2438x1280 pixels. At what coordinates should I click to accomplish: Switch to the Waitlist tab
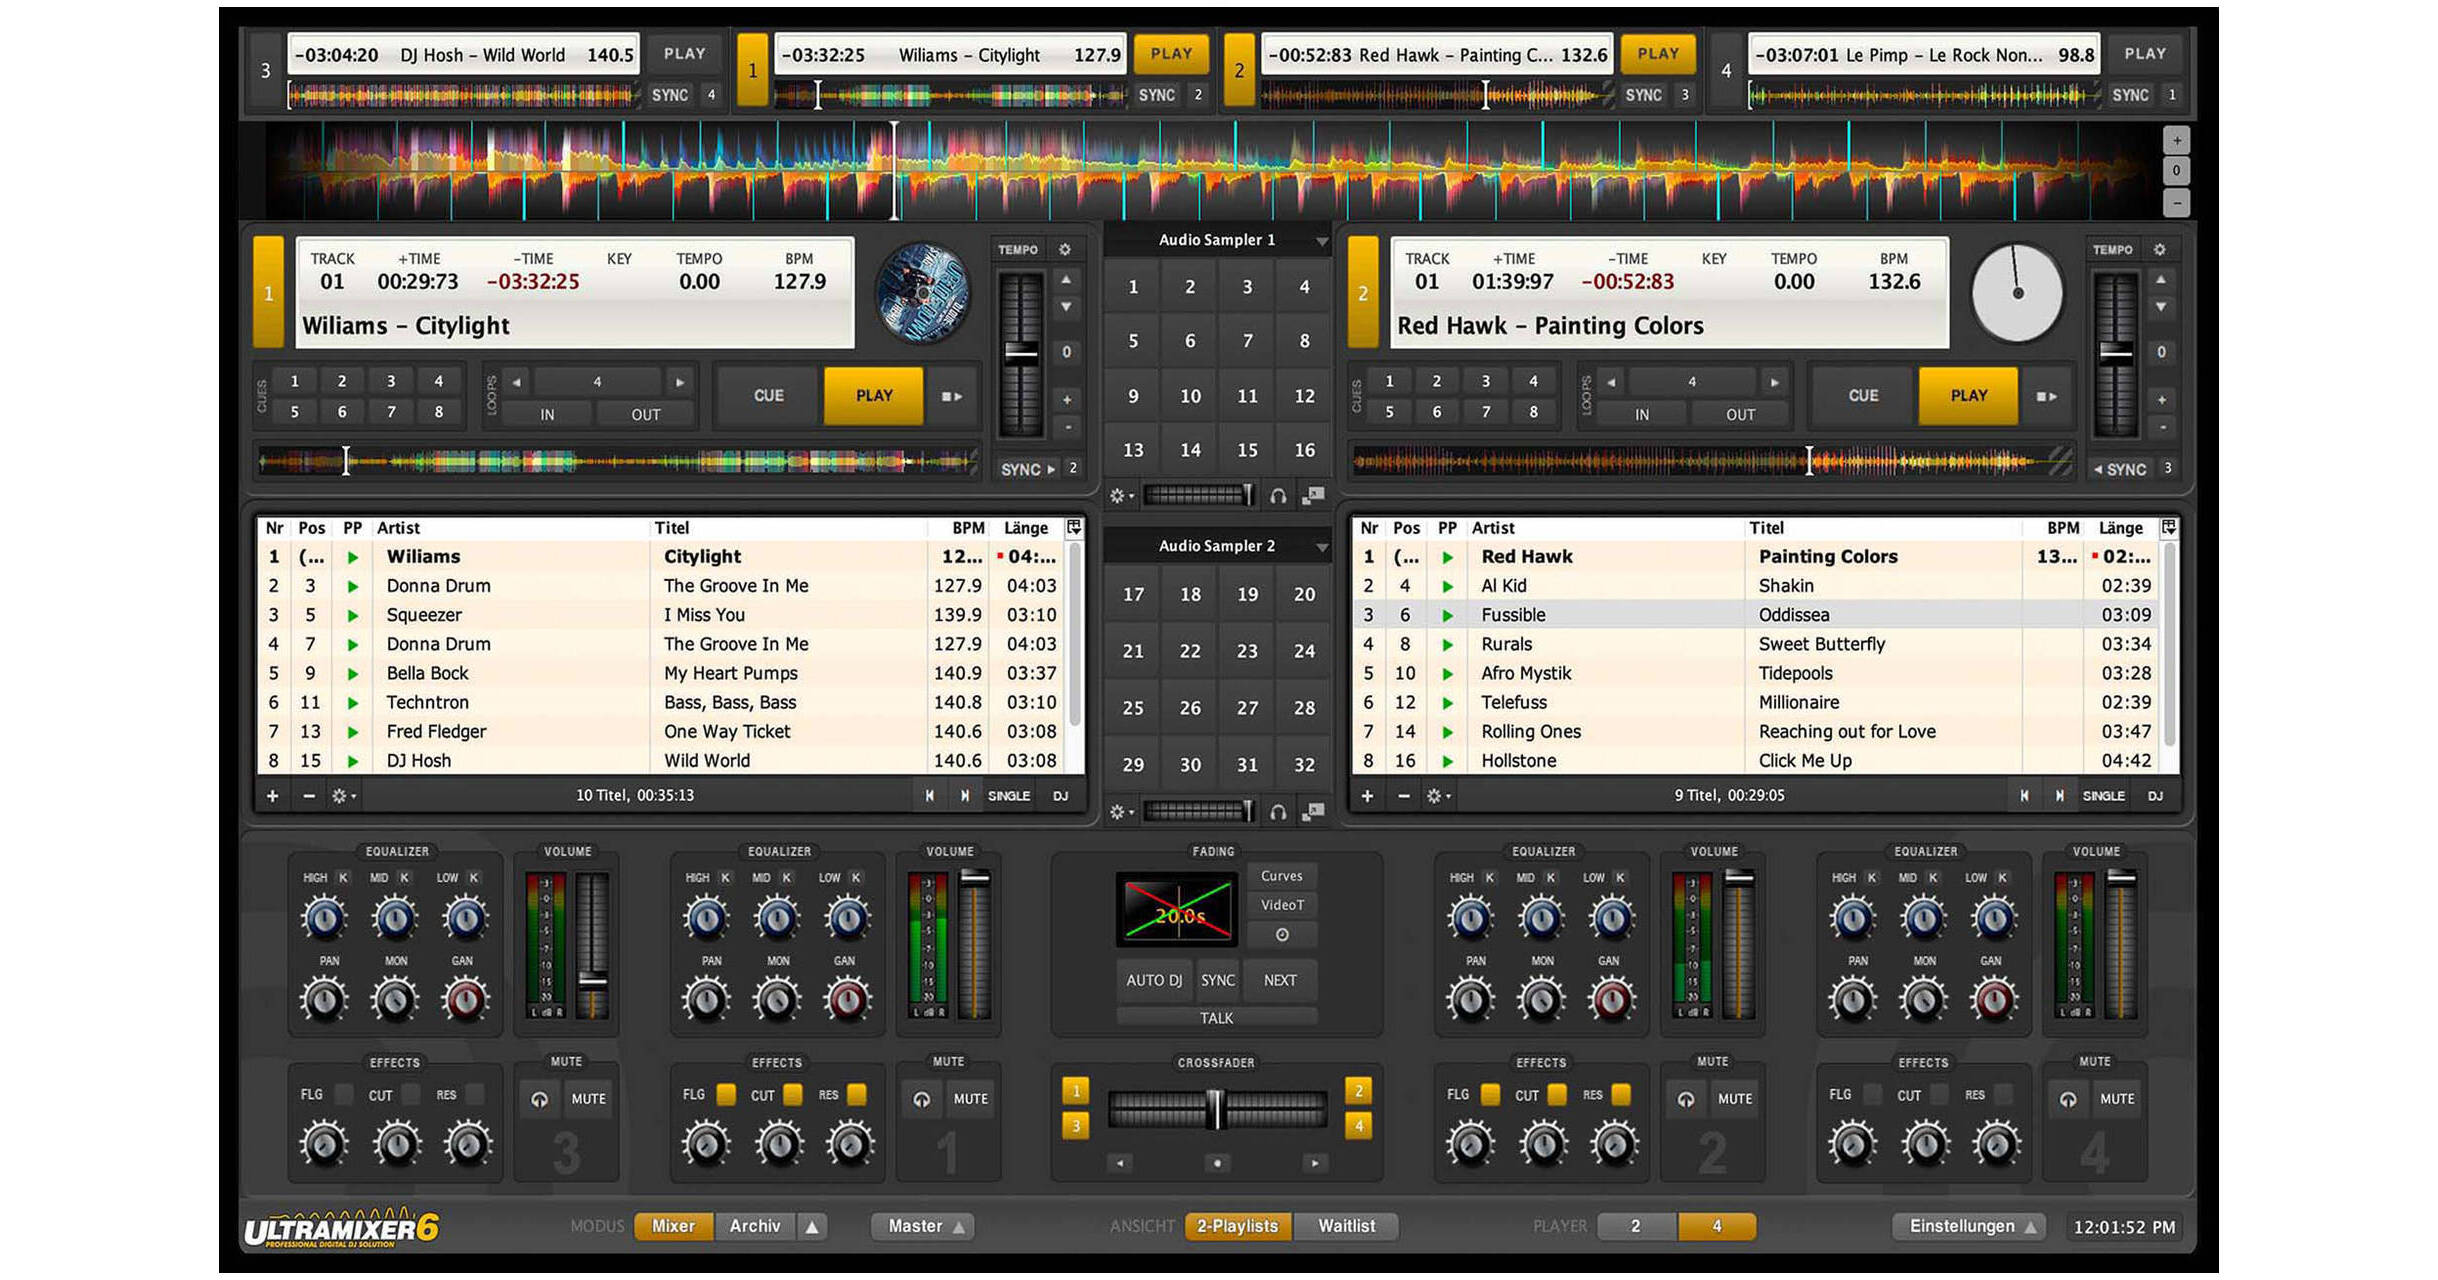tap(1346, 1225)
